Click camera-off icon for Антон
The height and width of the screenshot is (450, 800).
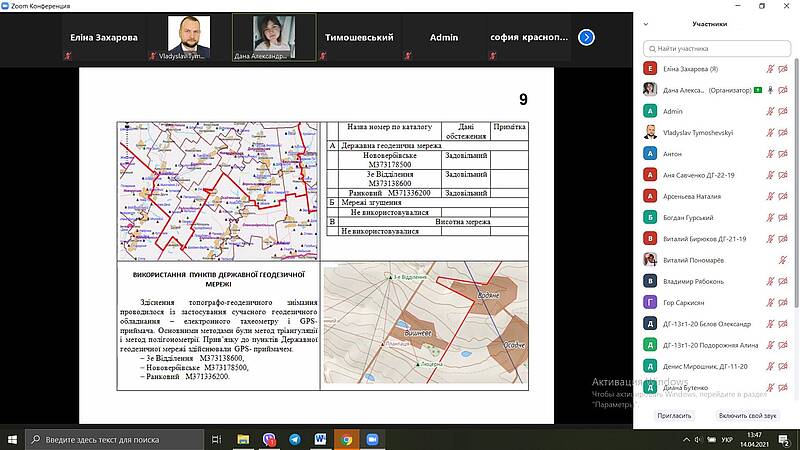point(783,154)
